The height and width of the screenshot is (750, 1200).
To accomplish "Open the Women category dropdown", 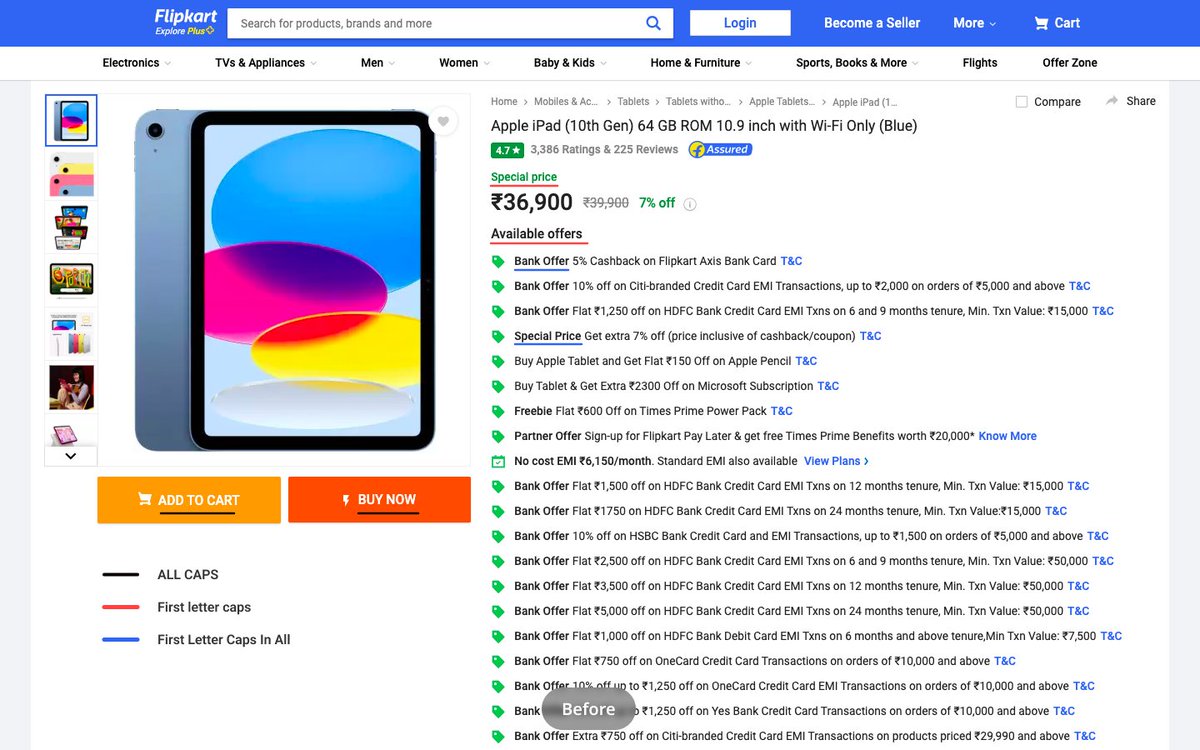I will click(x=464, y=63).
